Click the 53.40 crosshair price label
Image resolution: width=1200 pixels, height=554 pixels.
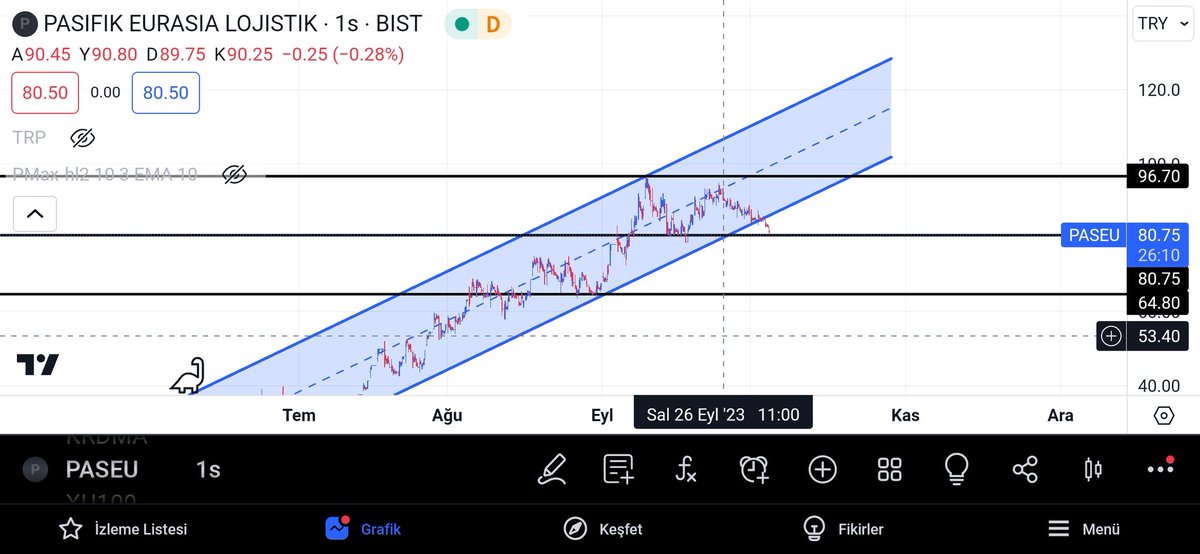(x=1157, y=336)
